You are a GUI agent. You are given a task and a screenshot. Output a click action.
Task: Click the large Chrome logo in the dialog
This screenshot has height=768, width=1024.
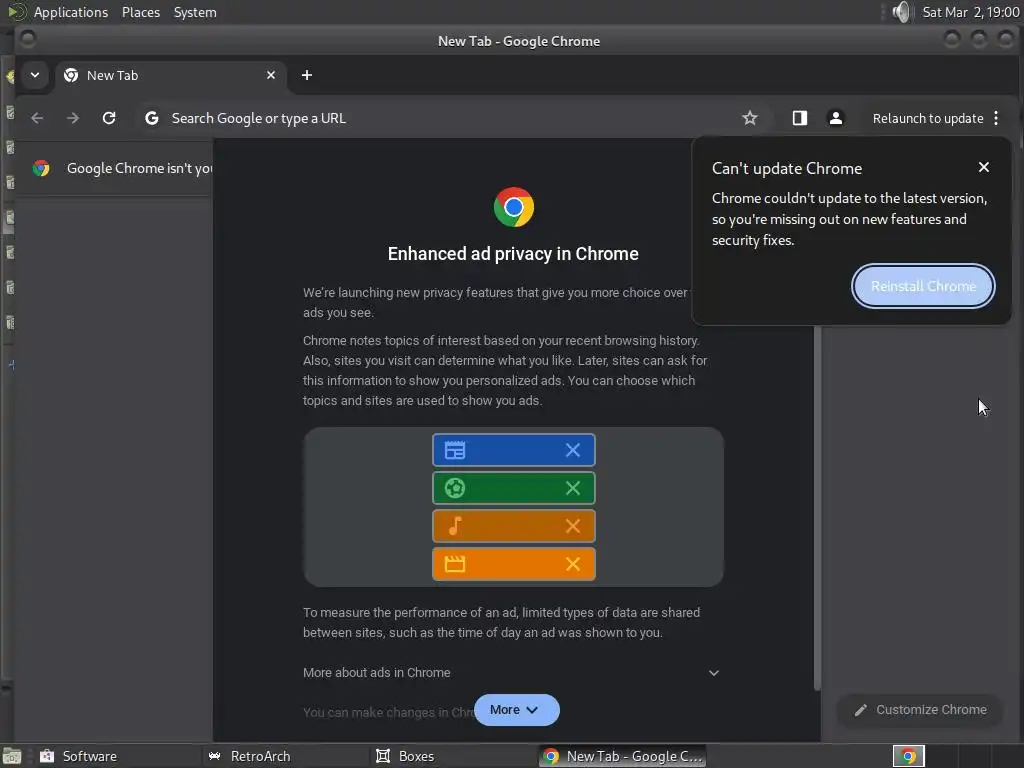tap(514, 207)
